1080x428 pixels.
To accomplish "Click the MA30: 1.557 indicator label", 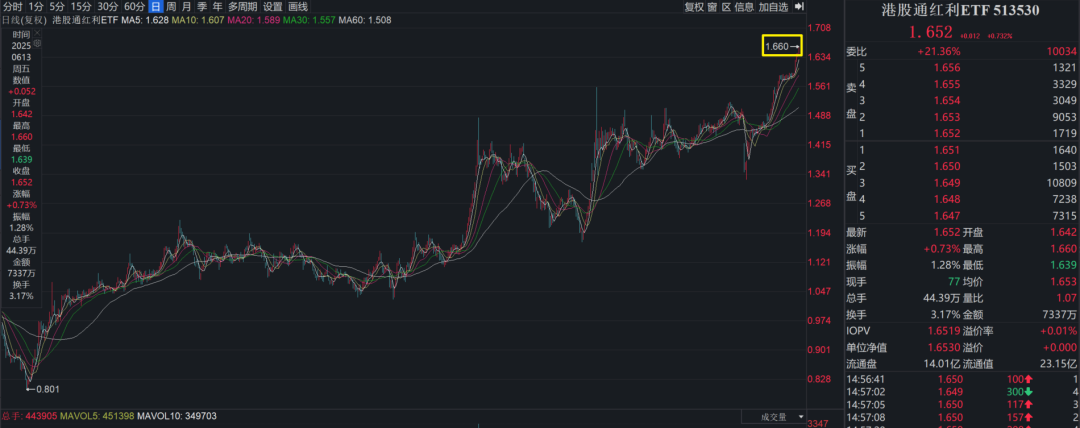I will tap(308, 20).
